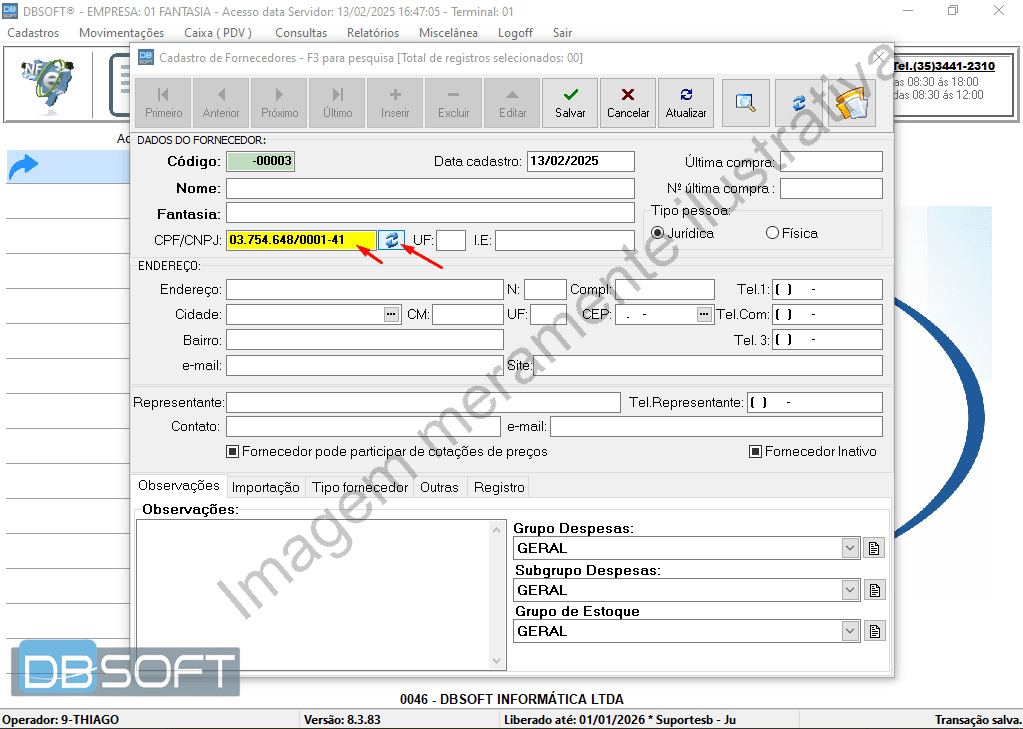Screen dimensions: 1023x729
Task: Click the Grupo Despesas details icon
Action: (x=874, y=548)
